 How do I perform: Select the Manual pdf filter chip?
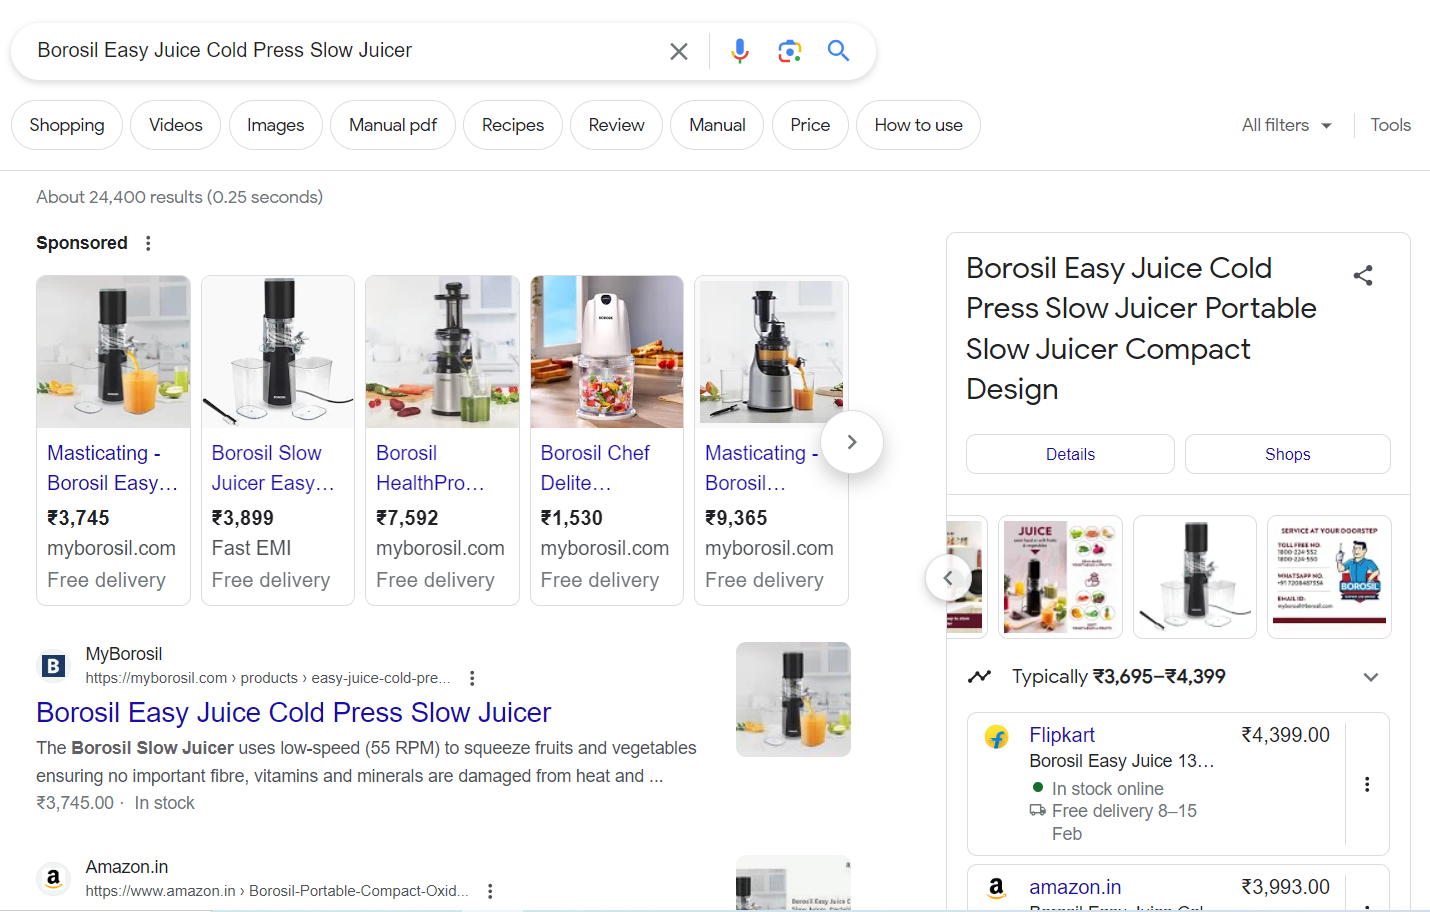[x=393, y=125]
